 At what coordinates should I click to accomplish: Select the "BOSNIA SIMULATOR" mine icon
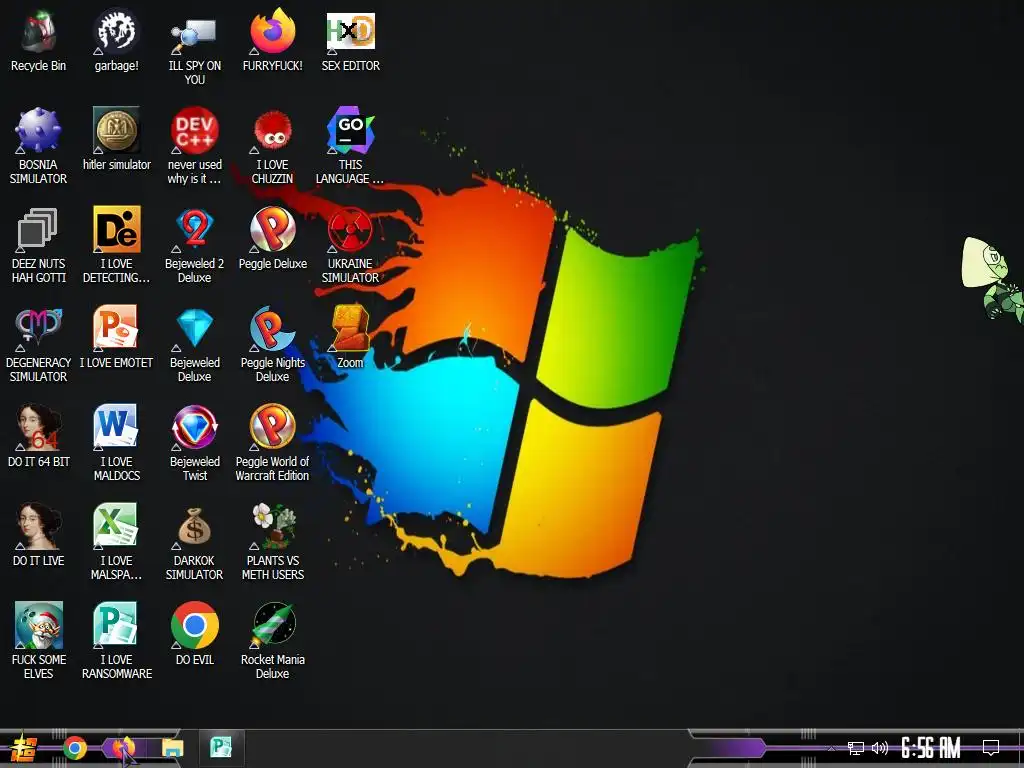tap(38, 130)
